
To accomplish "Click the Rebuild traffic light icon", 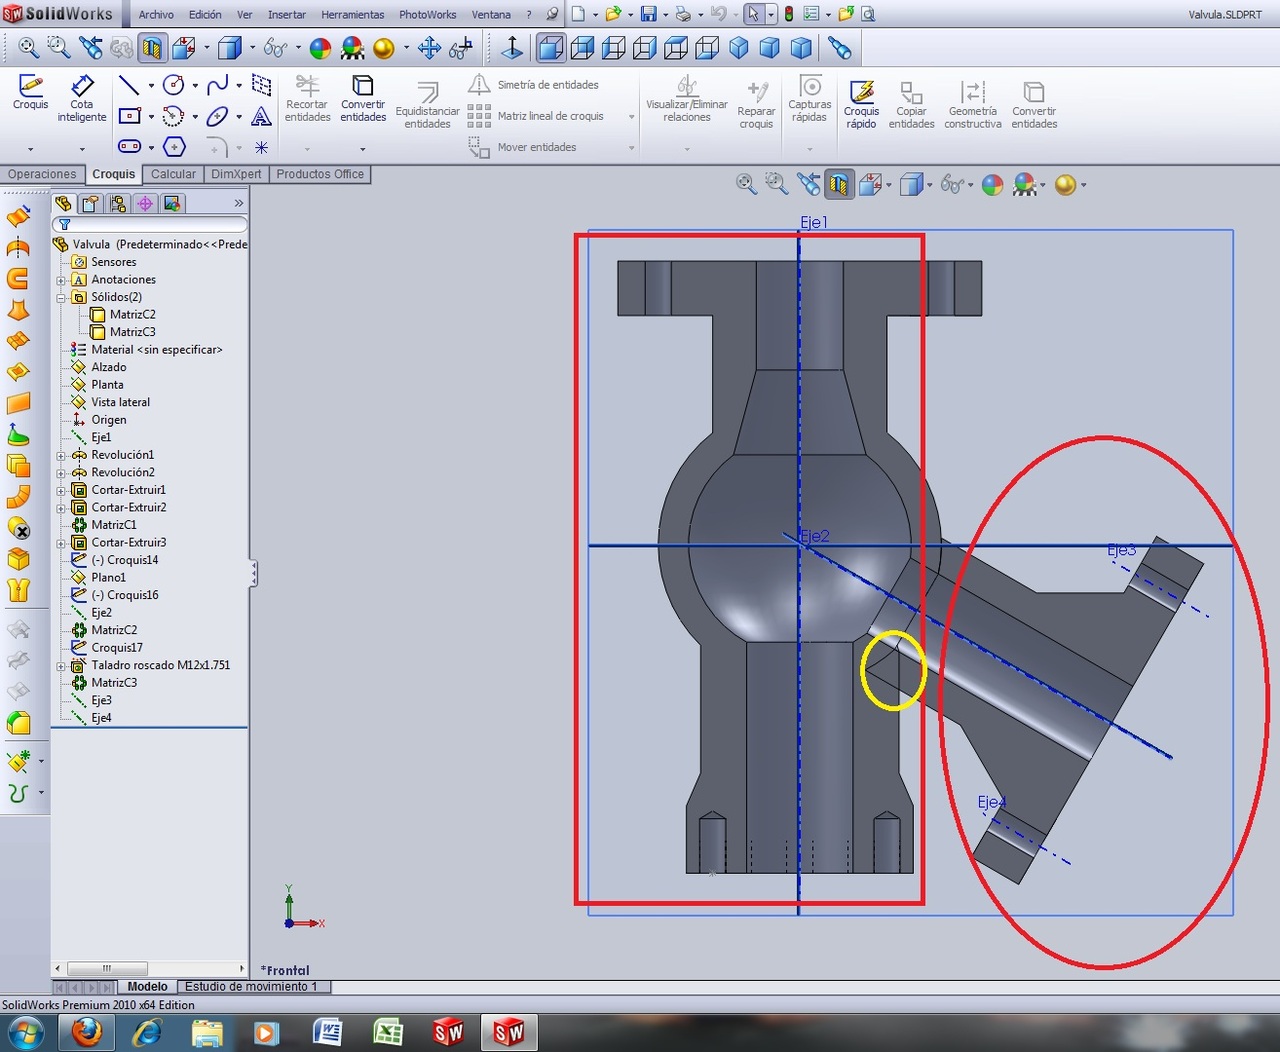I will (789, 14).
